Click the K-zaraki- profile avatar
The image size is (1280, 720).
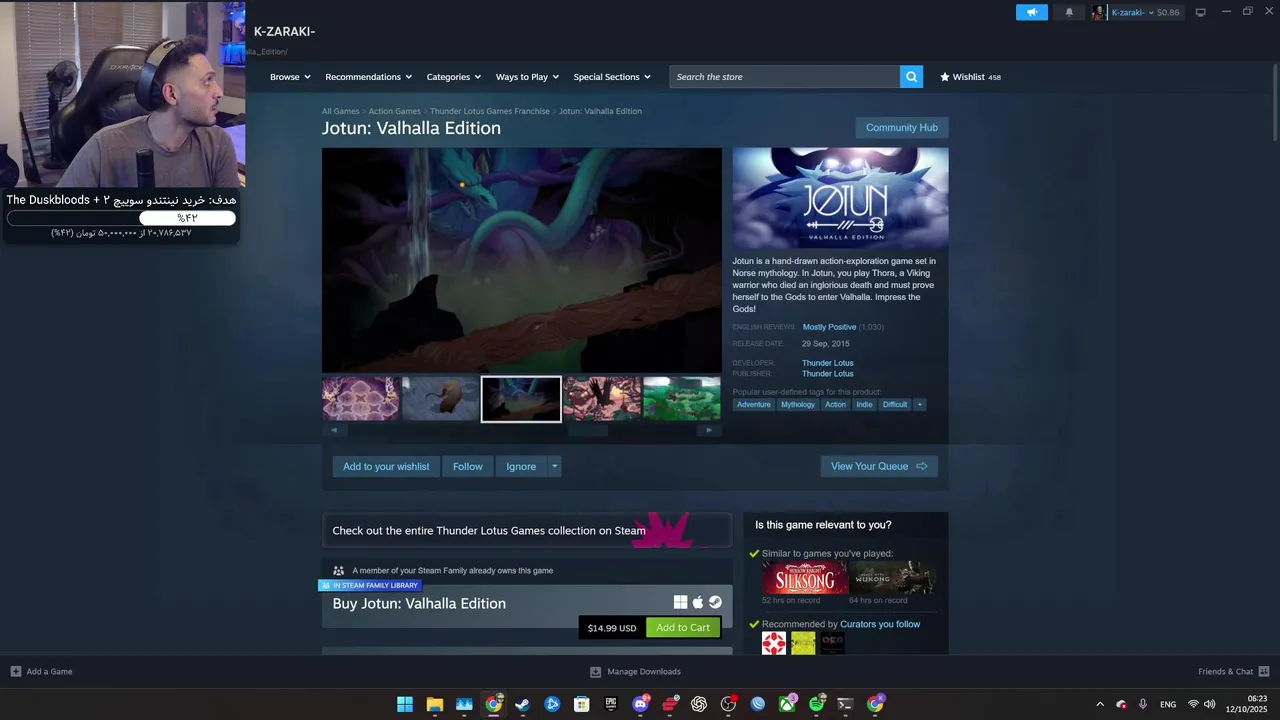pos(1099,12)
